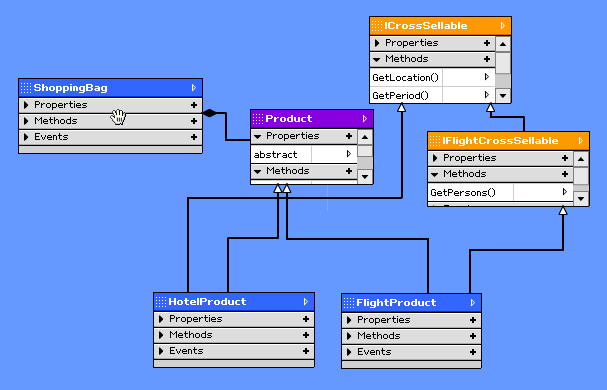
Task: Select the HotelProduct class title bar
Action: pos(234,302)
